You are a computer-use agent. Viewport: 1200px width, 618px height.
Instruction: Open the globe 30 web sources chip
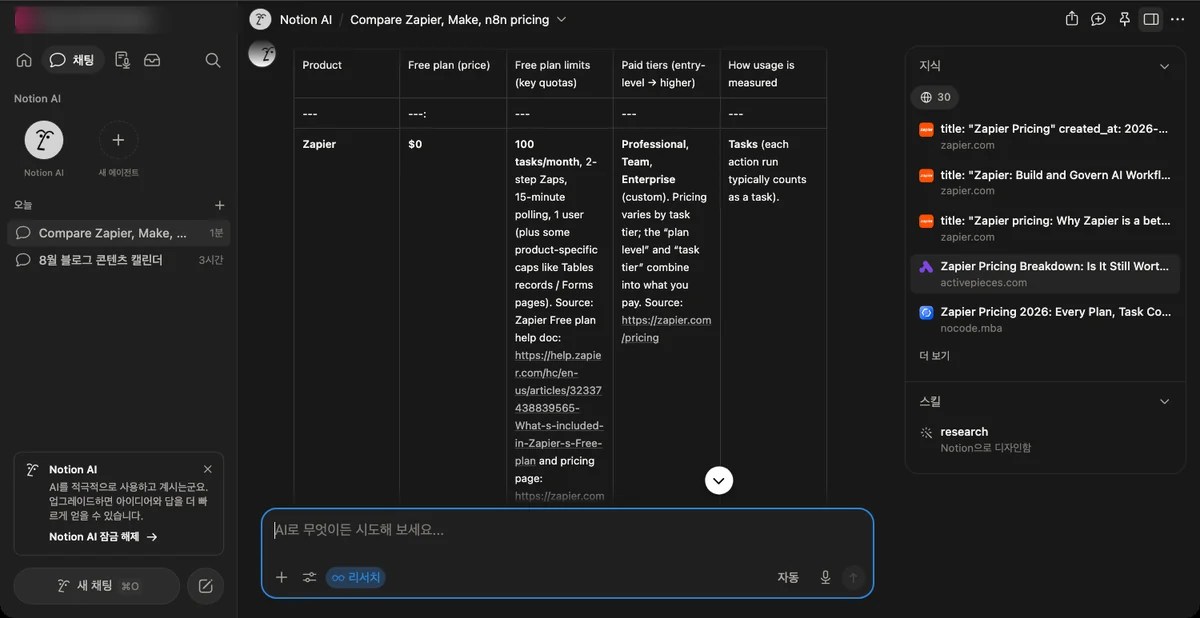(x=935, y=97)
